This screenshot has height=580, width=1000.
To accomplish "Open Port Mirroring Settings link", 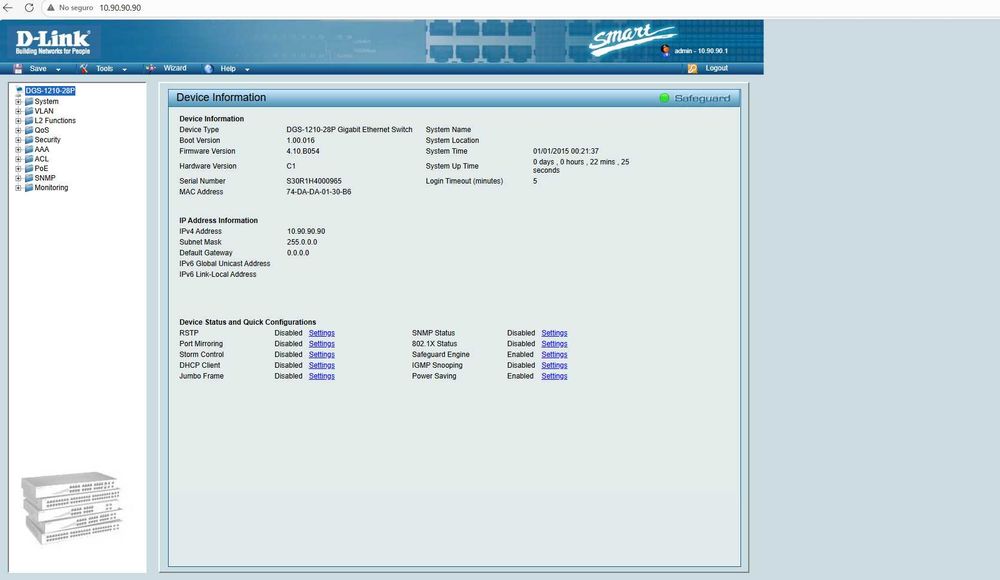I will point(321,344).
